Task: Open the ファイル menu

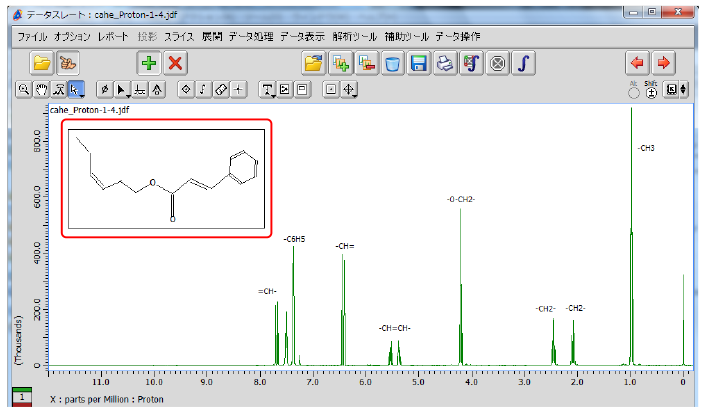Action: point(32,36)
